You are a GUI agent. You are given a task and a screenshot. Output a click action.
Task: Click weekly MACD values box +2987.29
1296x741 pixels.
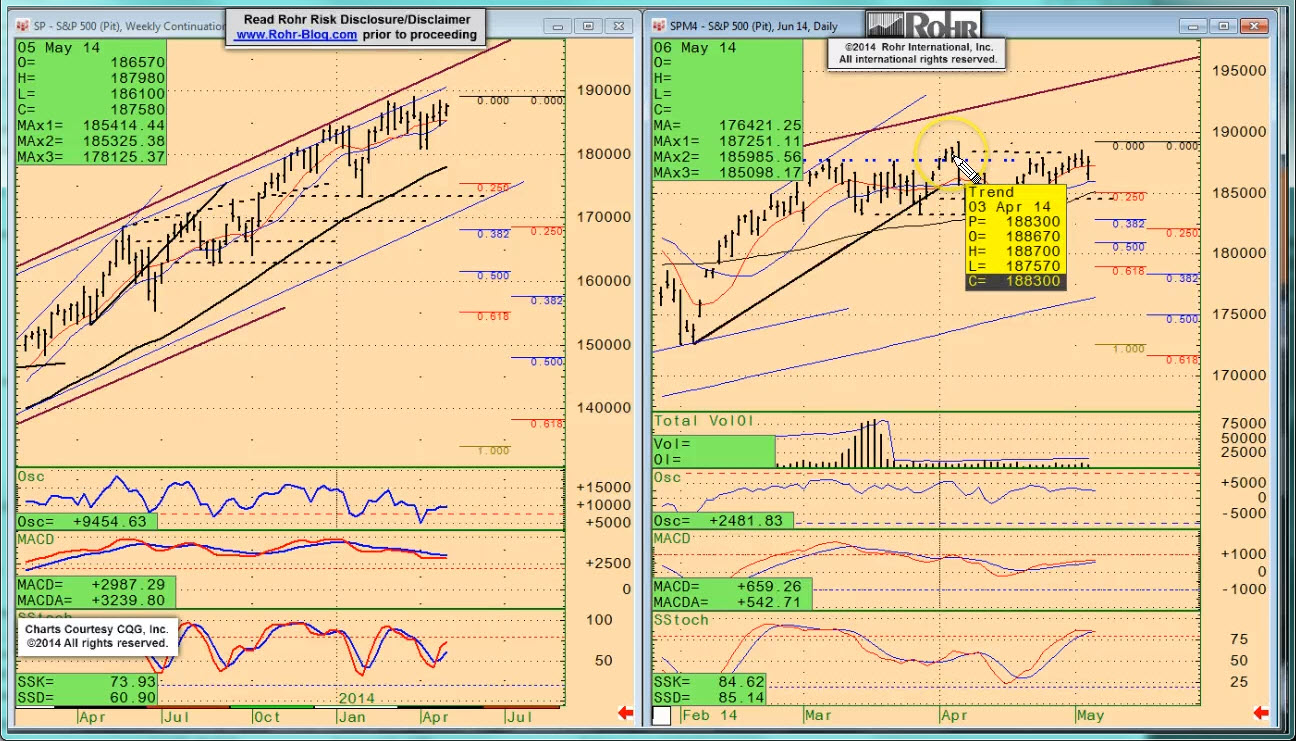point(95,592)
